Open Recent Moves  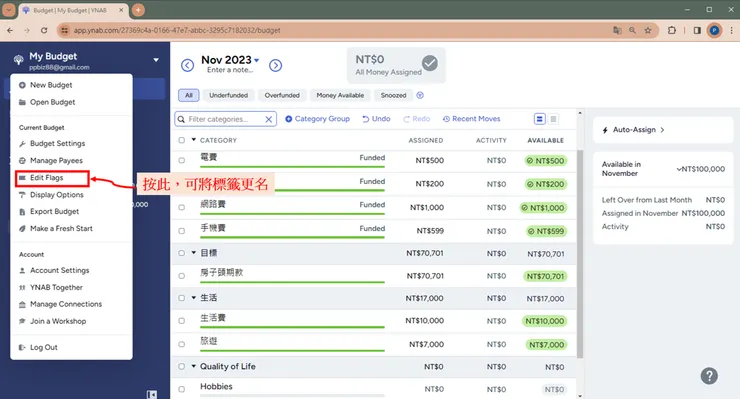tap(471, 119)
